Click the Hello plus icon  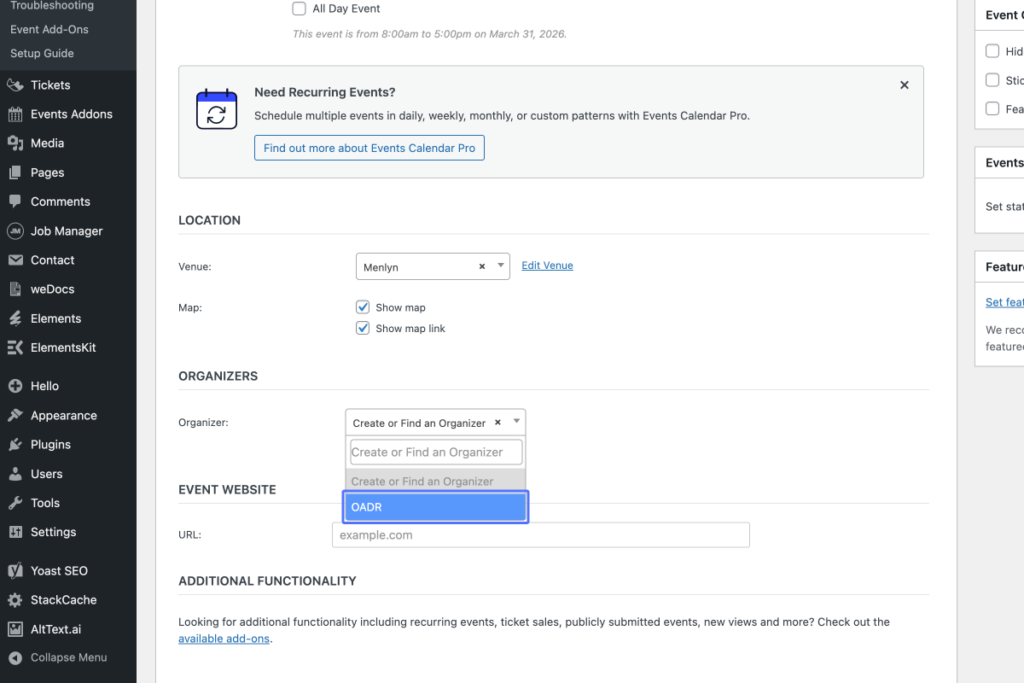[x=15, y=386]
